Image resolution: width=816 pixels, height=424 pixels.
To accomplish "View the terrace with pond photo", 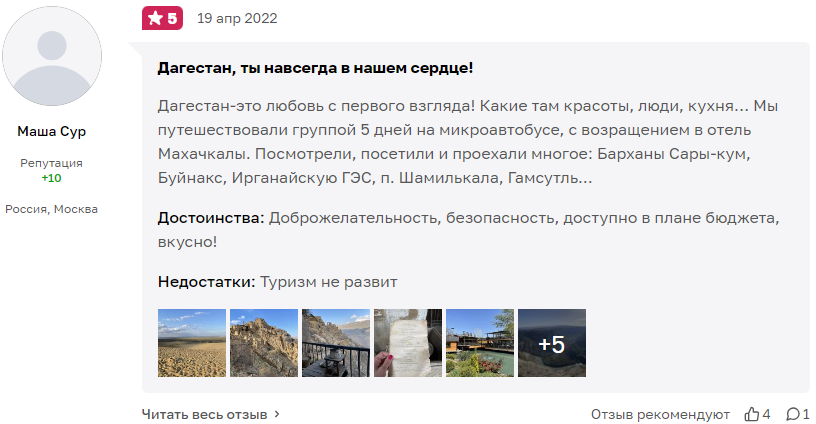I will click(480, 343).
